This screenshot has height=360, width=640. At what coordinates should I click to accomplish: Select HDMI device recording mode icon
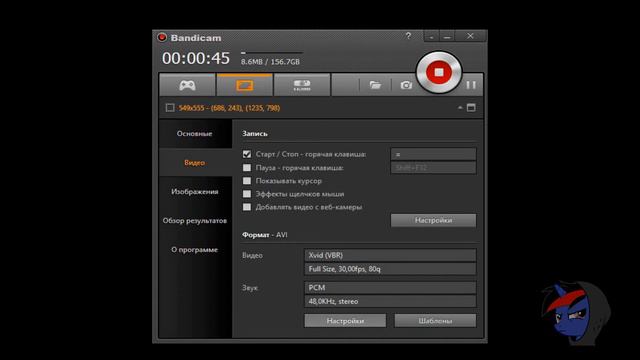click(302, 85)
